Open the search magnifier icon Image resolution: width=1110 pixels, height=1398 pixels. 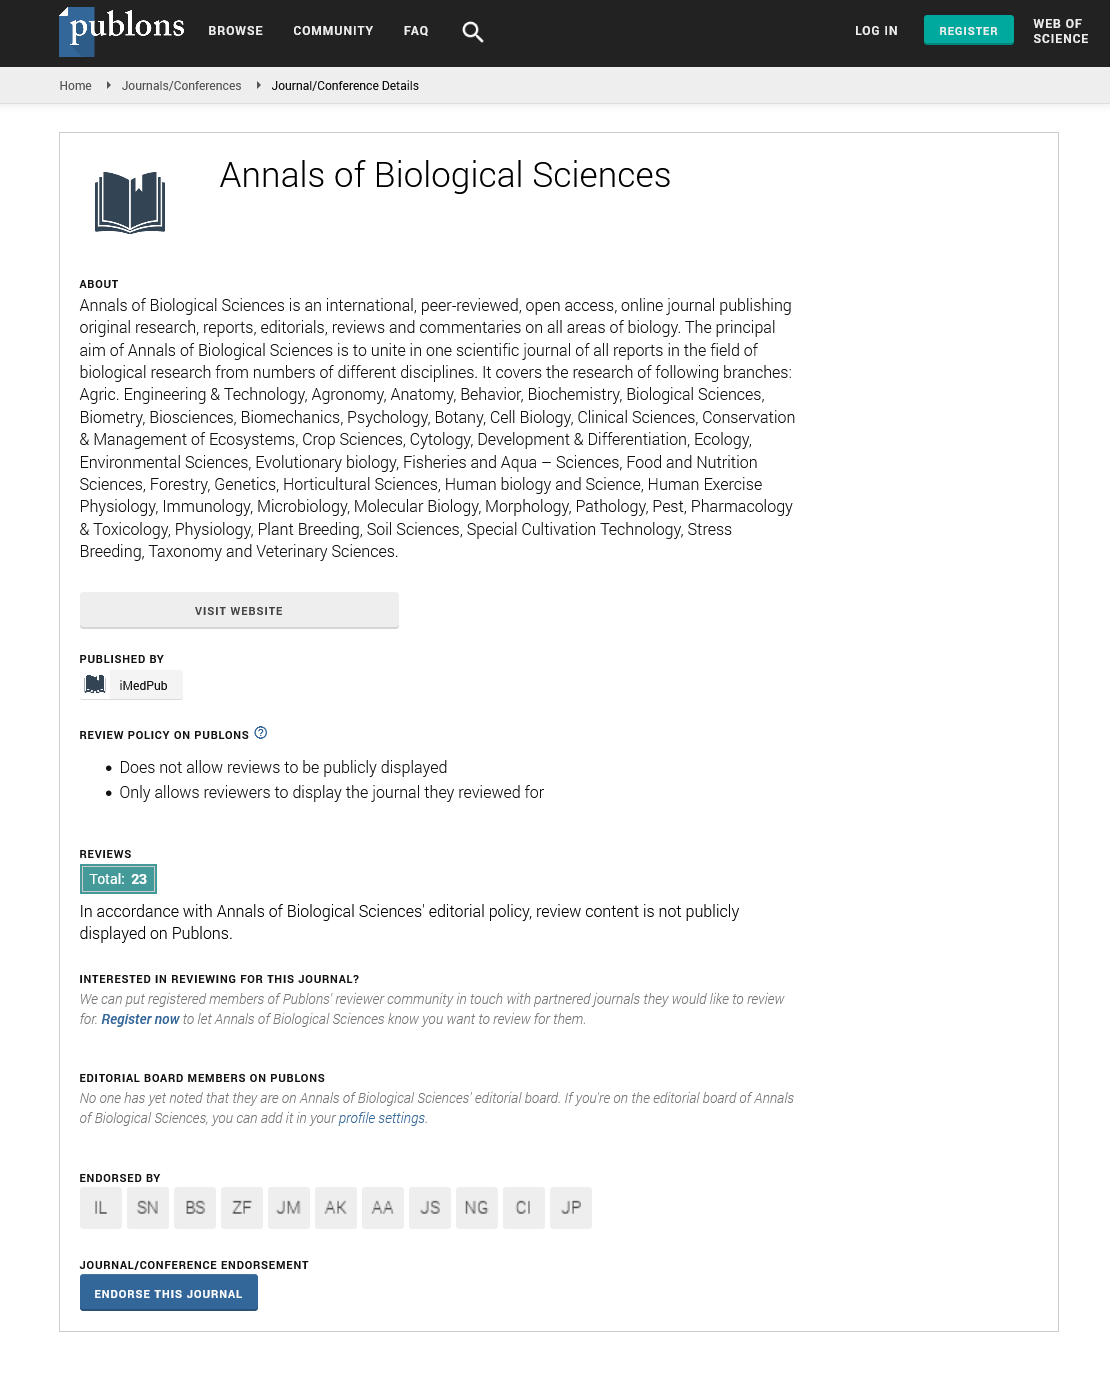pyautogui.click(x=473, y=32)
